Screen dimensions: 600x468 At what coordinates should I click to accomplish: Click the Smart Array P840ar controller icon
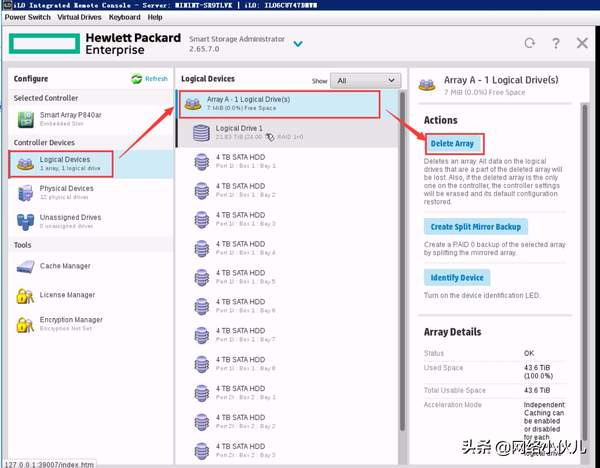click(x=24, y=120)
